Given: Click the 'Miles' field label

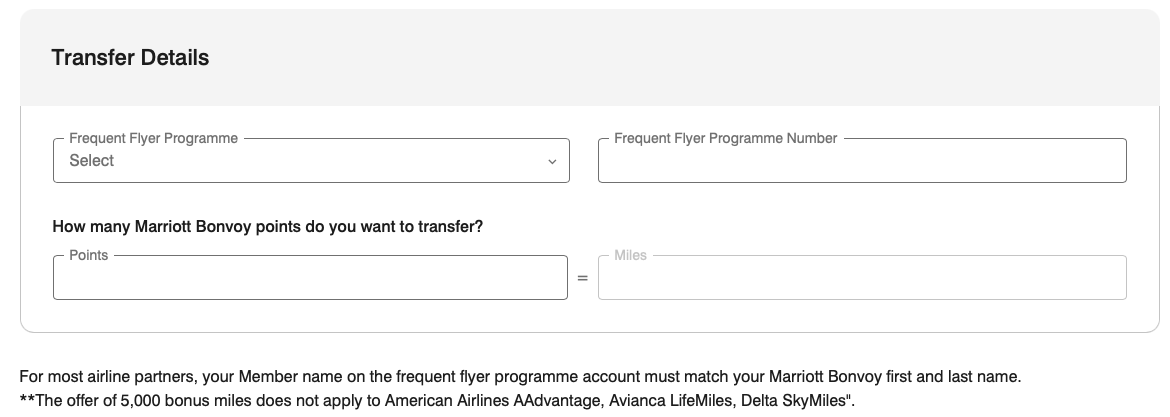Looking at the screenshot, I should 630,256.
